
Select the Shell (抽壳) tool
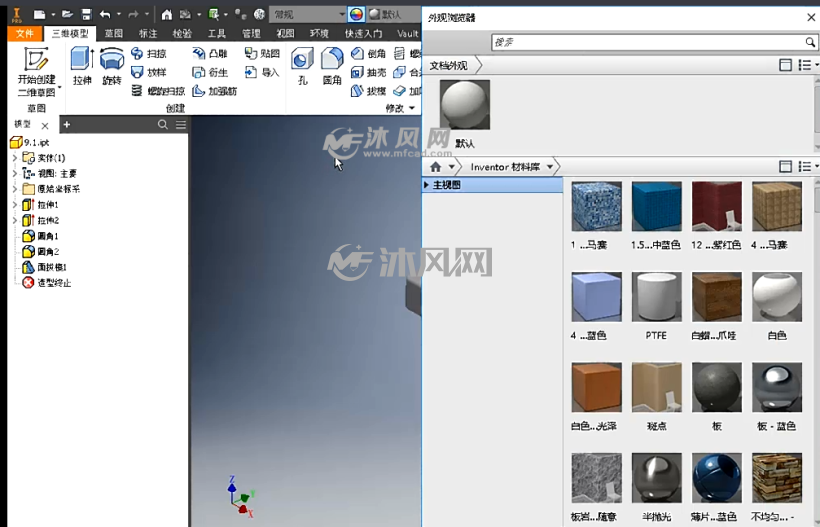tap(368, 72)
